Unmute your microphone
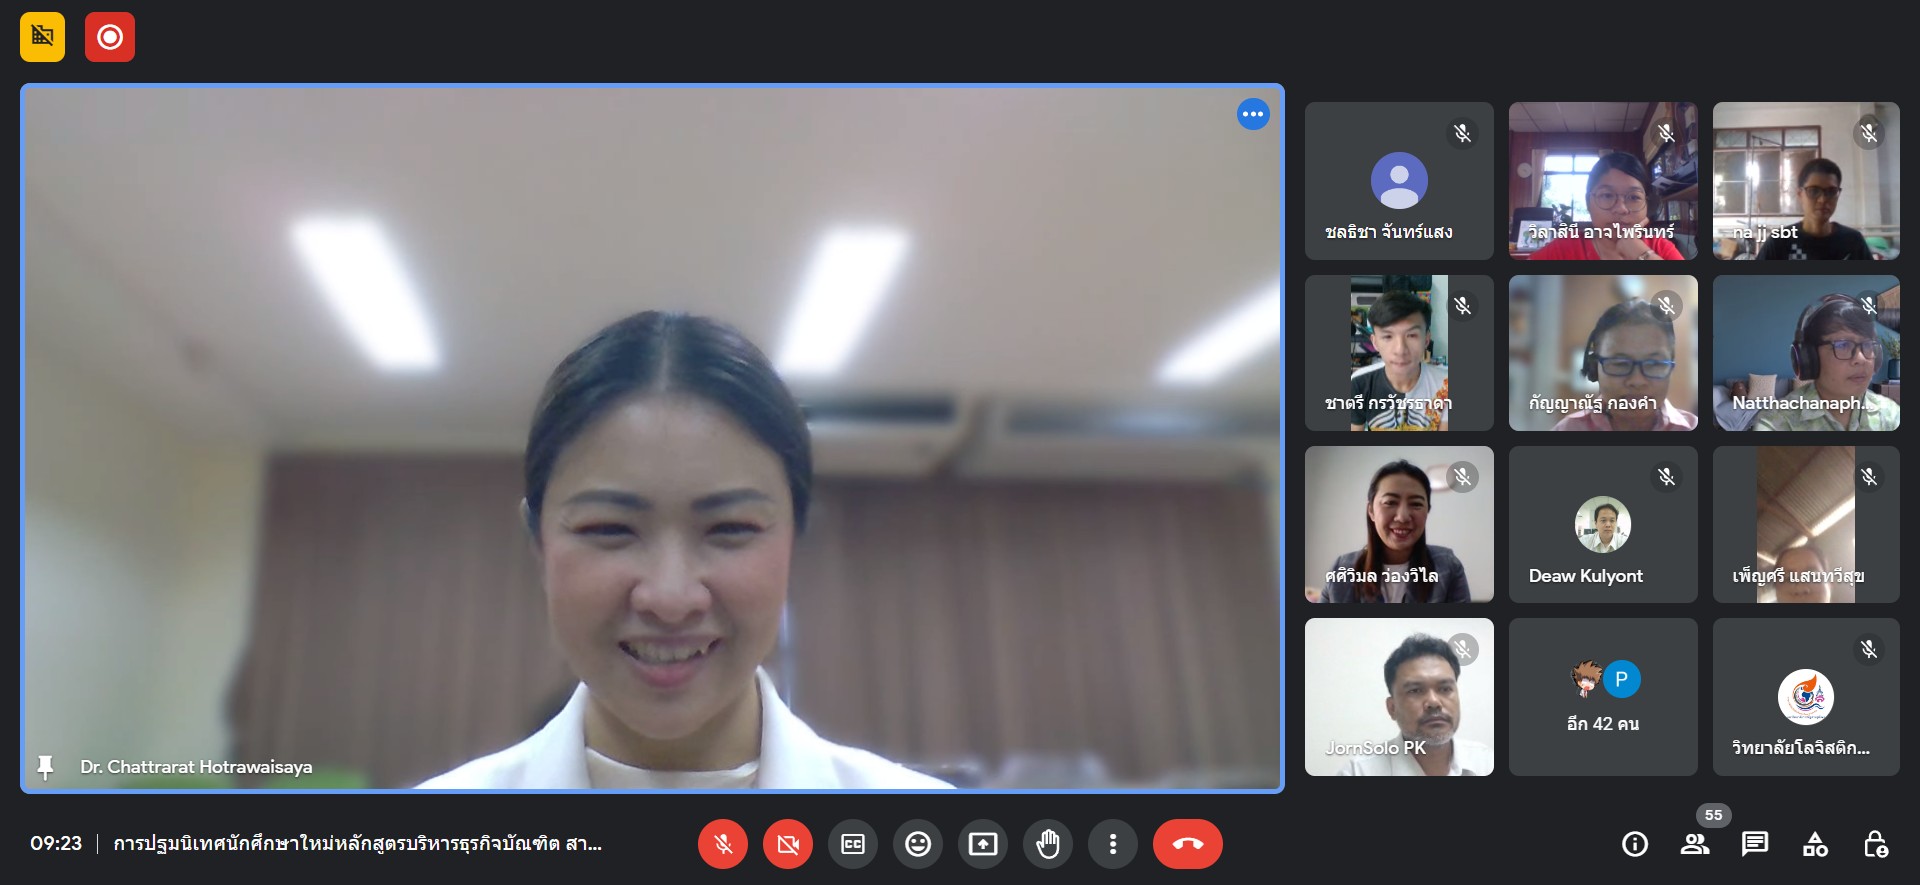 pyautogui.click(x=722, y=844)
